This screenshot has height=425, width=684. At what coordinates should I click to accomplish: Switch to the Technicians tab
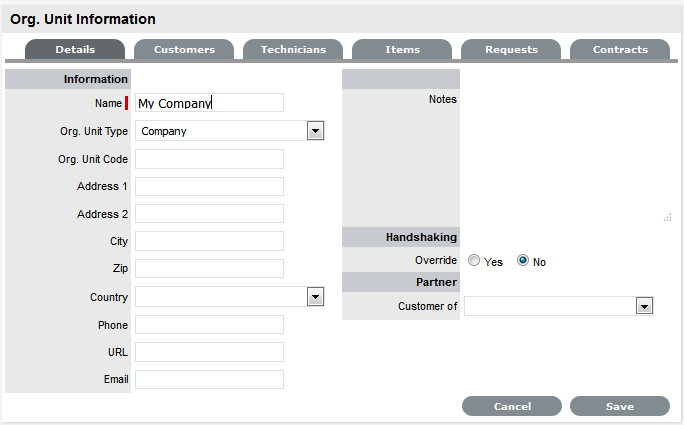(292, 49)
